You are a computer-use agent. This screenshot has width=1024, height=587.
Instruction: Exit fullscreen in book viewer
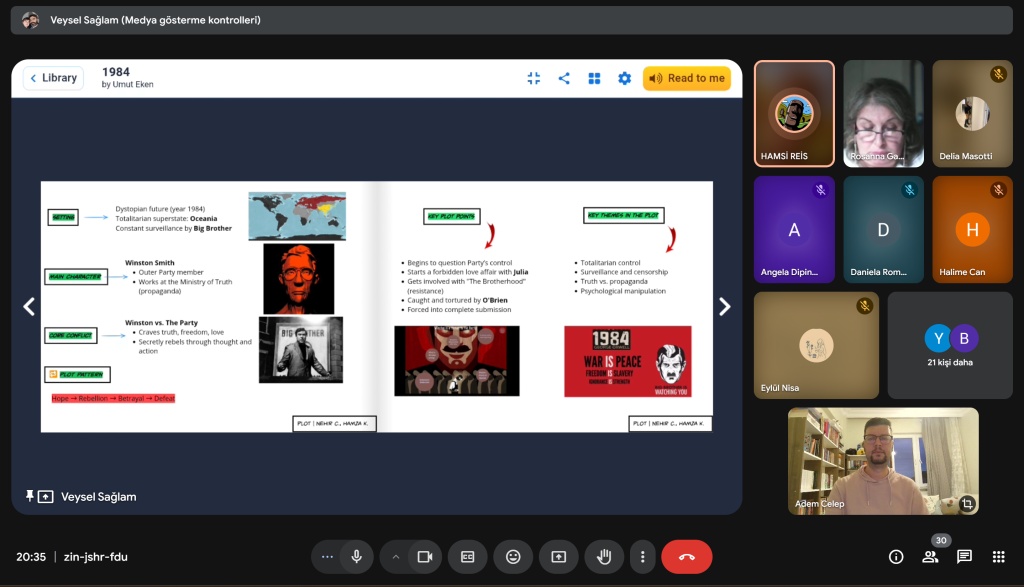point(534,78)
